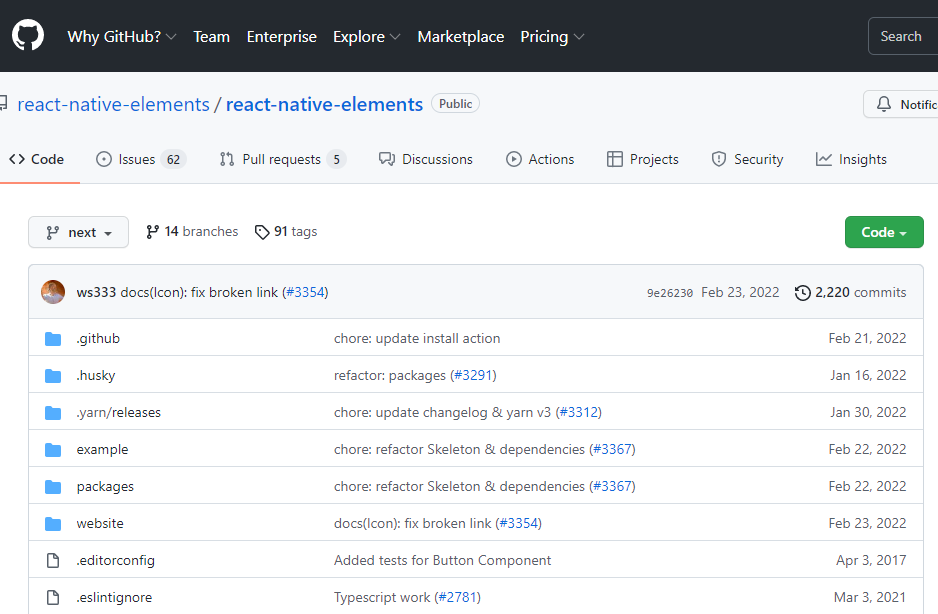Open the .husky folder

[x=96, y=375]
